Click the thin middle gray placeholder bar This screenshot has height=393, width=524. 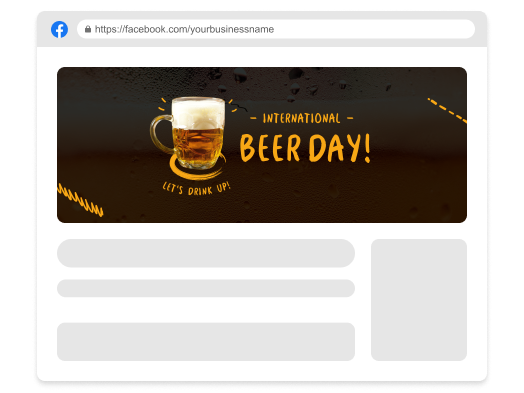tap(206, 288)
